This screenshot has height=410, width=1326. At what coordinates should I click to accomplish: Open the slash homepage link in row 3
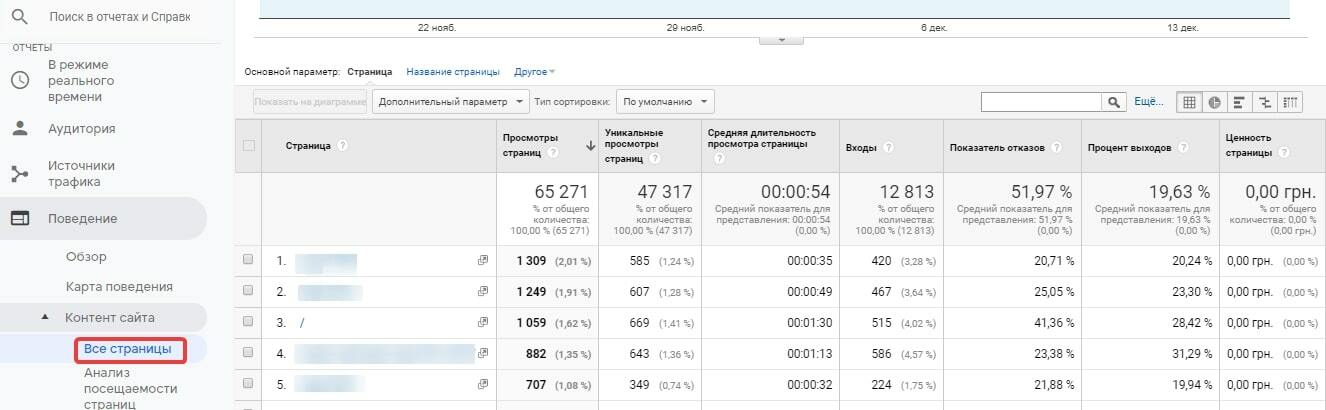(x=302, y=322)
